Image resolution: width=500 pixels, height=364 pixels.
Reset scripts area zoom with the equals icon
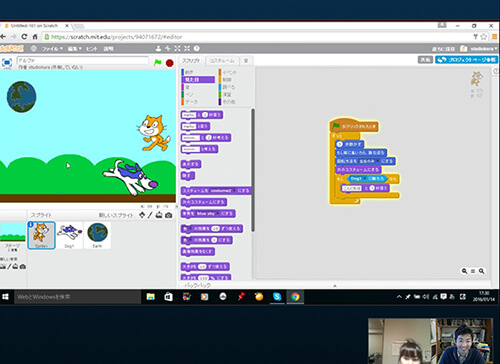(473, 271)
